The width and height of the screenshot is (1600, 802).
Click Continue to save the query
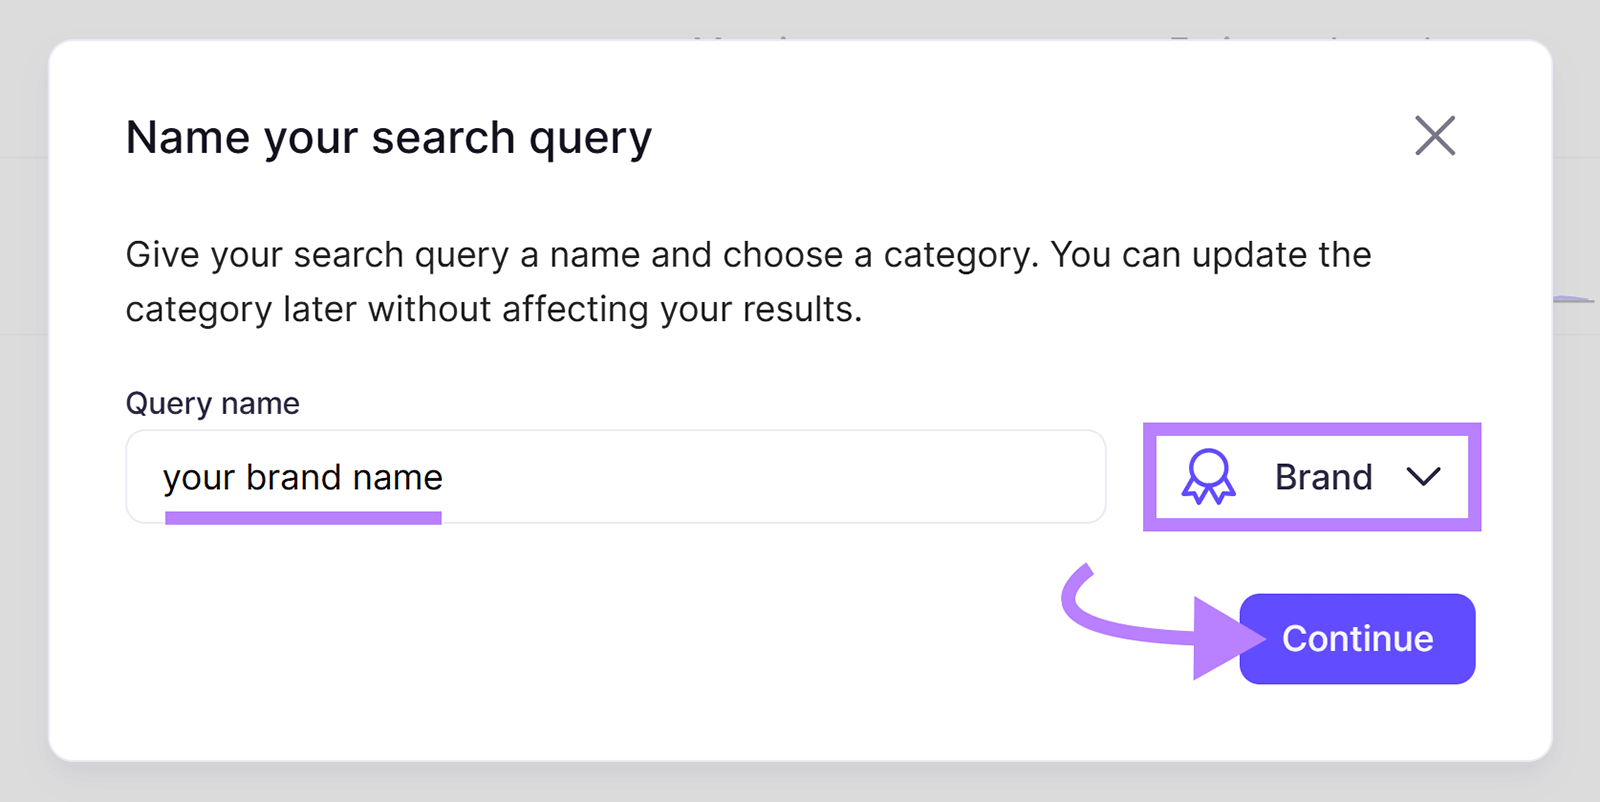[1356, 639]
